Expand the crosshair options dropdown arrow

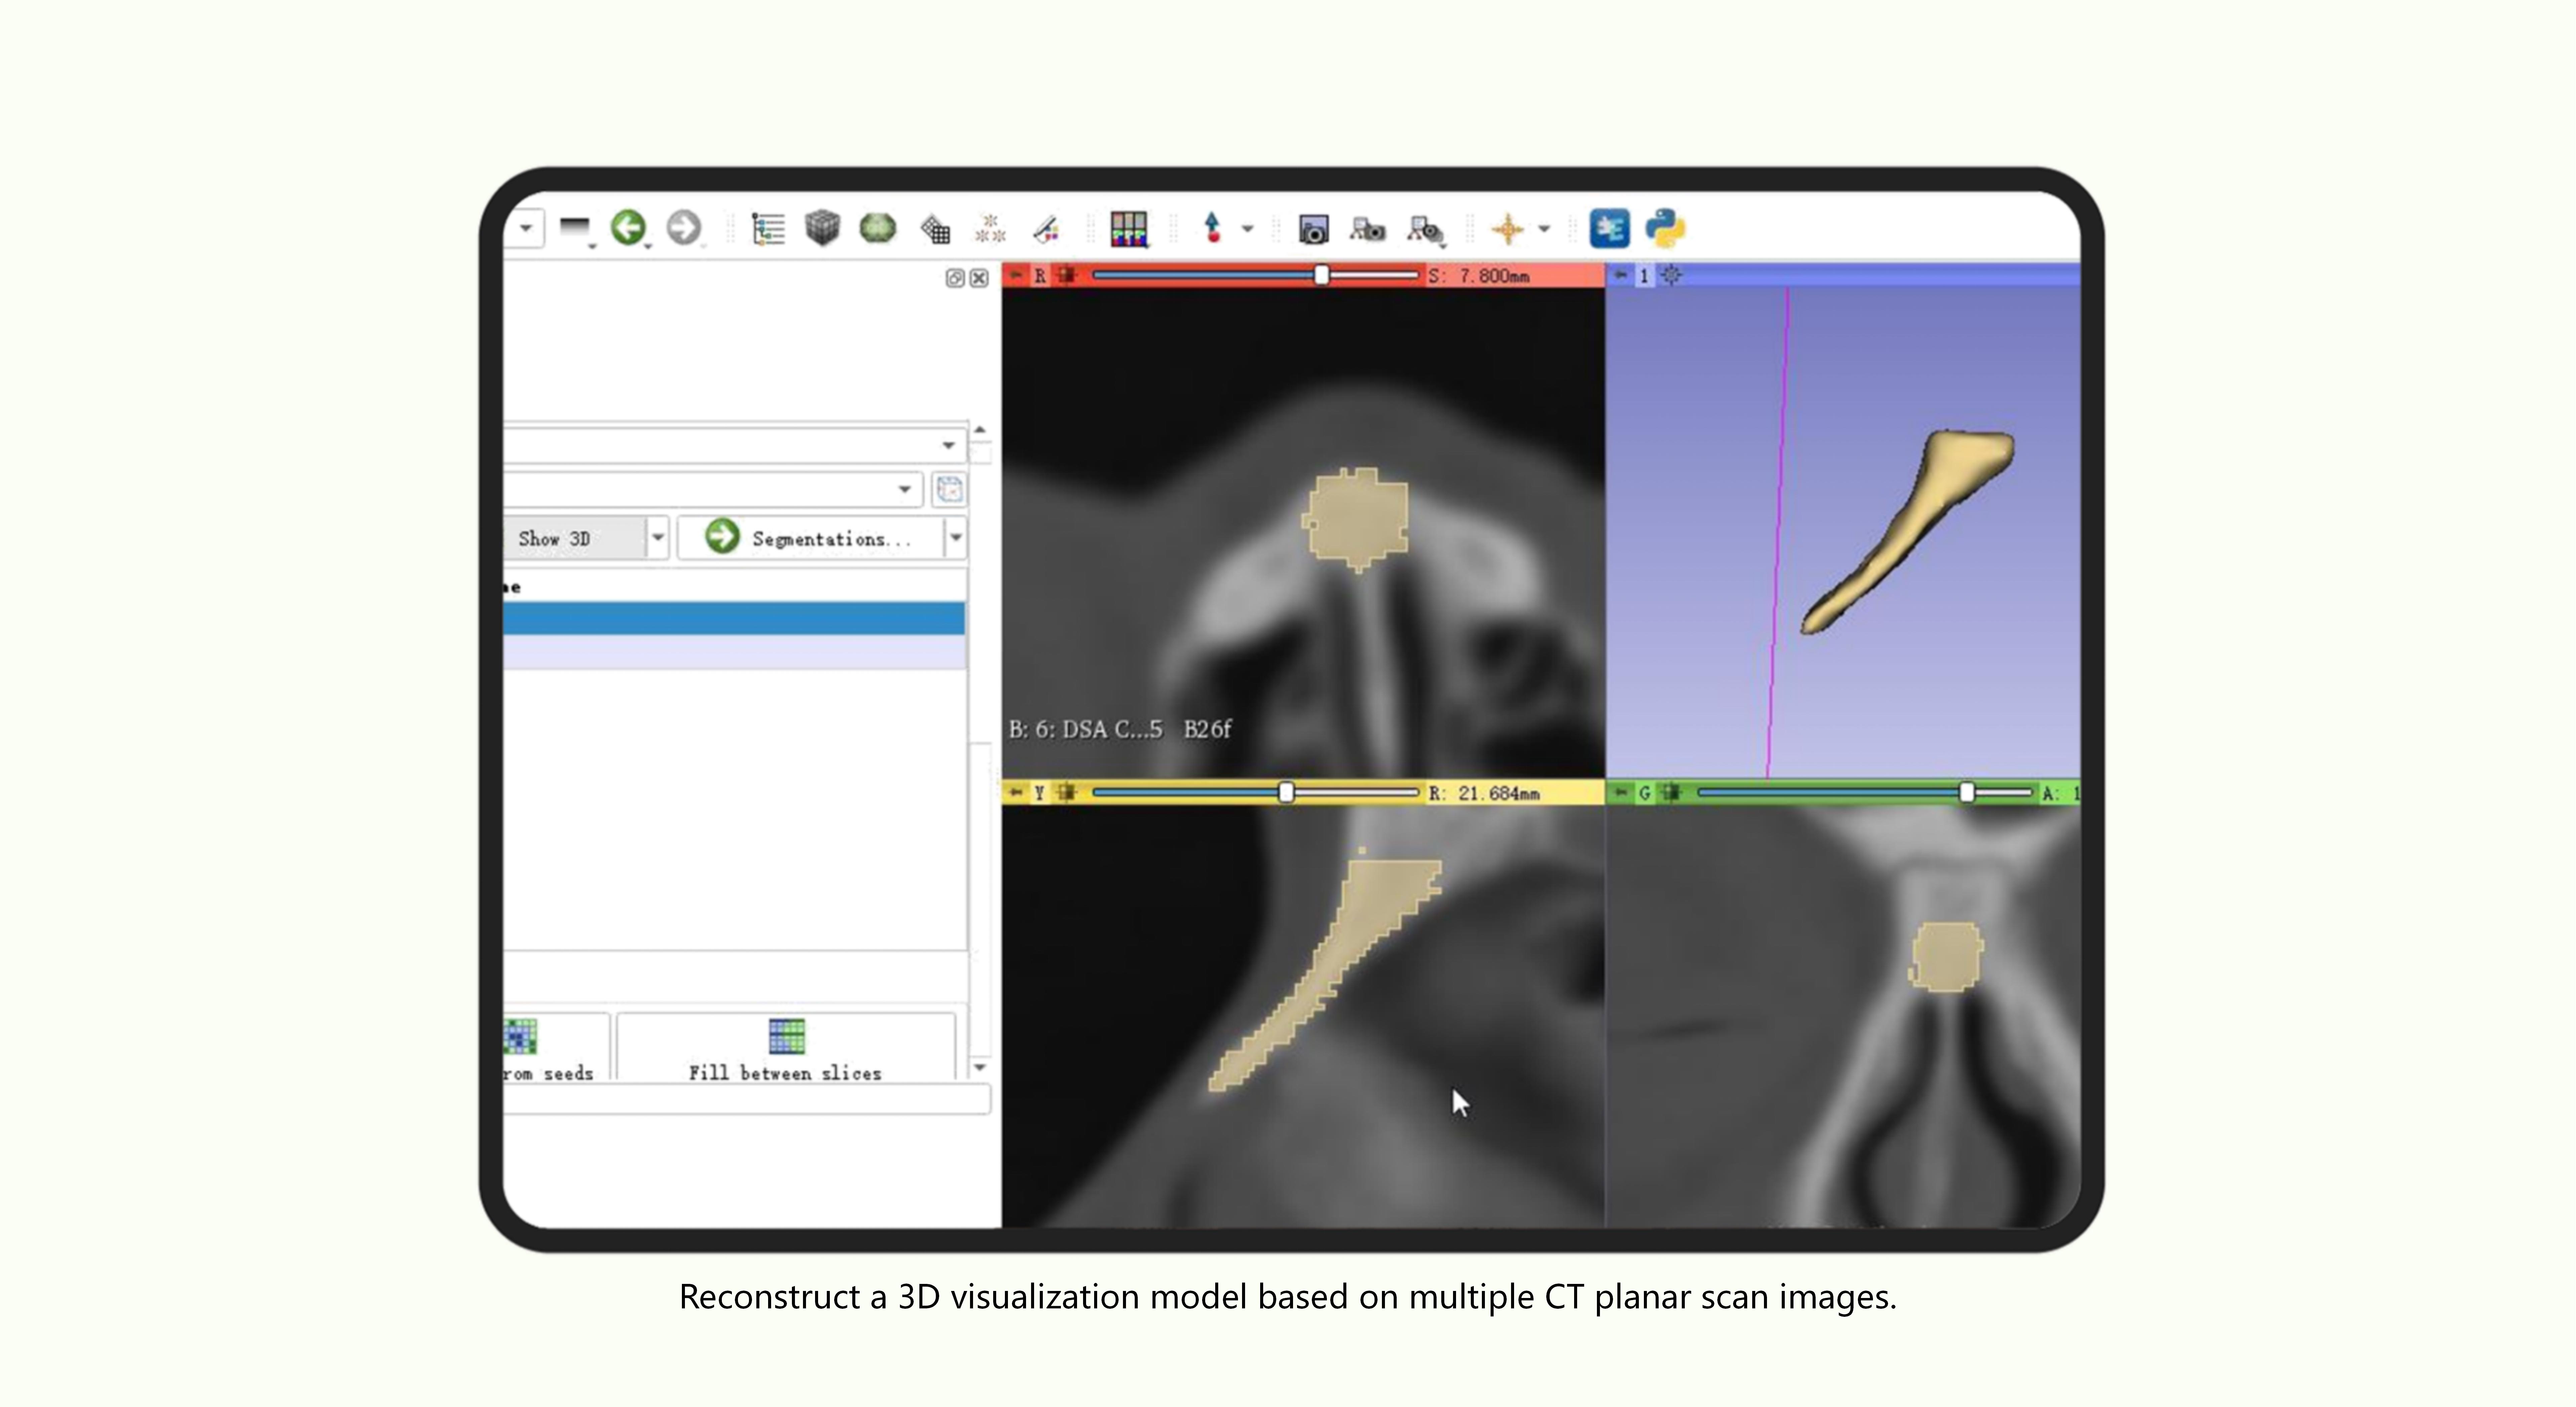1544,229
